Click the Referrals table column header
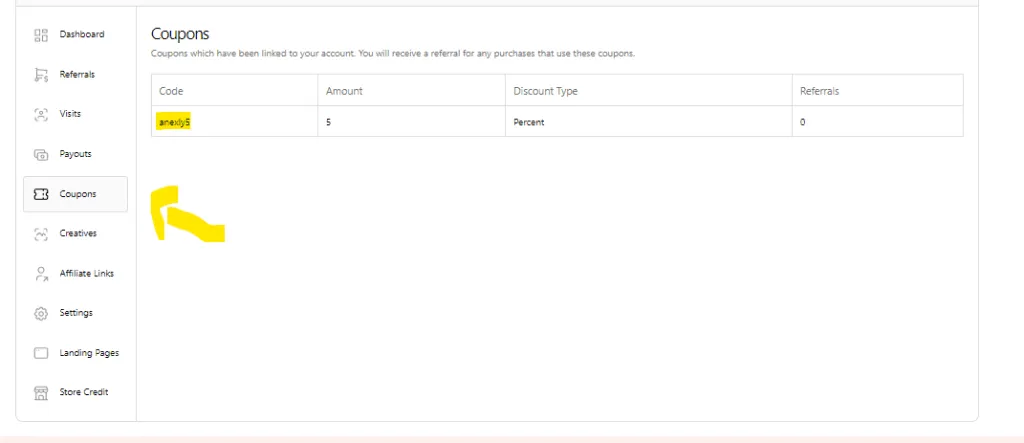Viewport: 1024px width, 443px height. point(820,91)
